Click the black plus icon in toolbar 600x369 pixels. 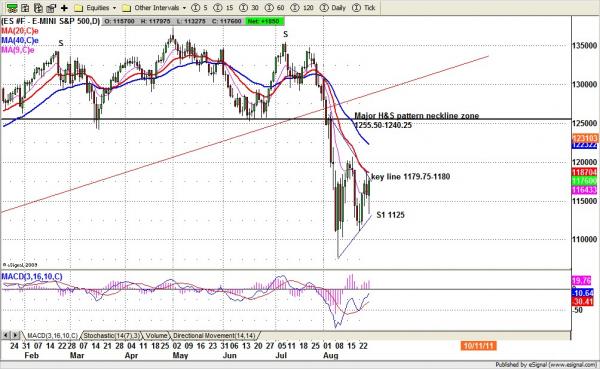click(x=64, y=8)
